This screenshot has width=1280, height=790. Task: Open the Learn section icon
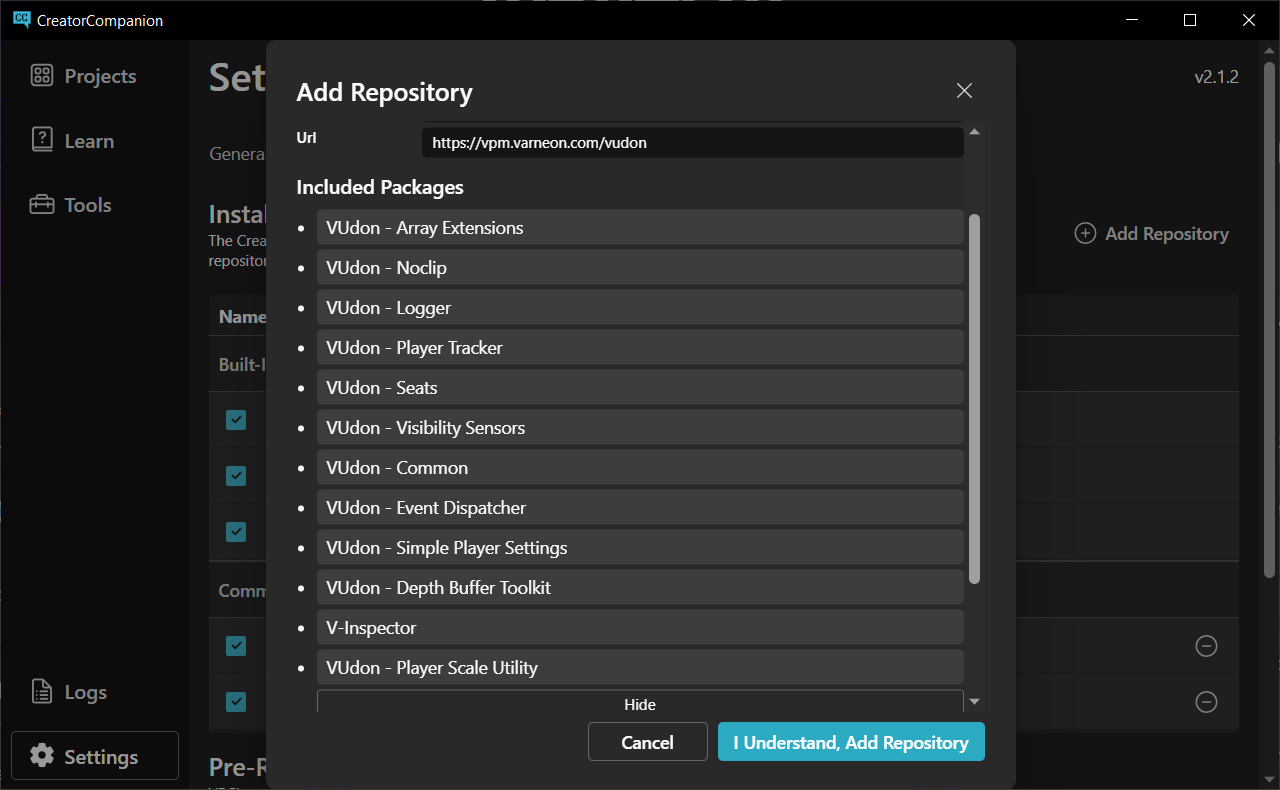click(x=41, y=140)
